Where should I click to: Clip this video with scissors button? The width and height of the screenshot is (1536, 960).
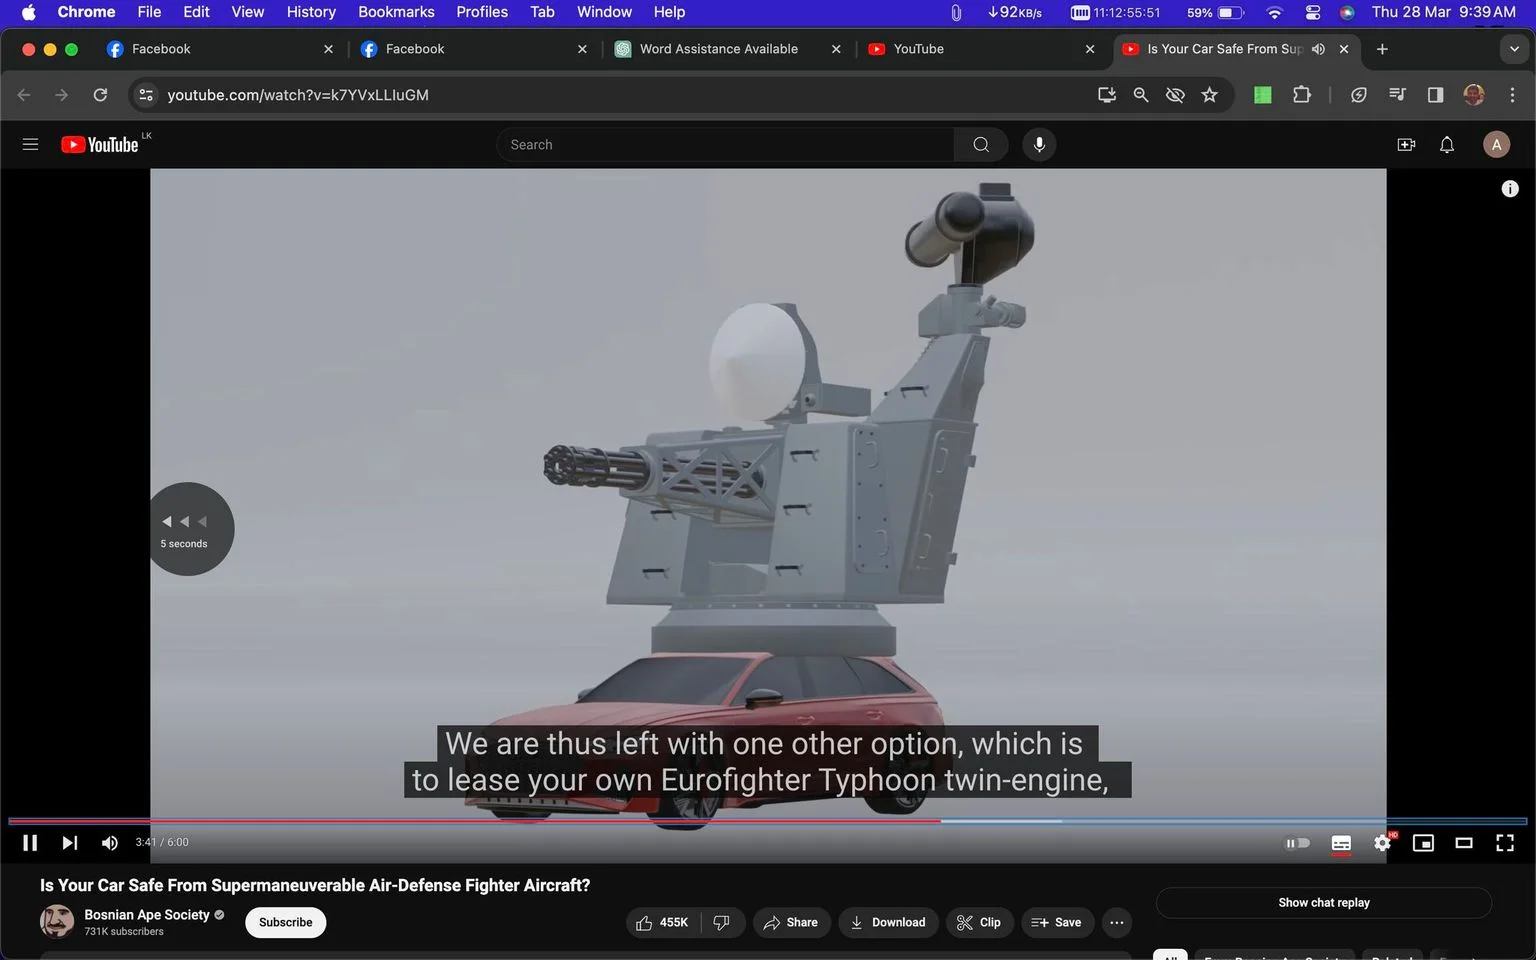978,923
